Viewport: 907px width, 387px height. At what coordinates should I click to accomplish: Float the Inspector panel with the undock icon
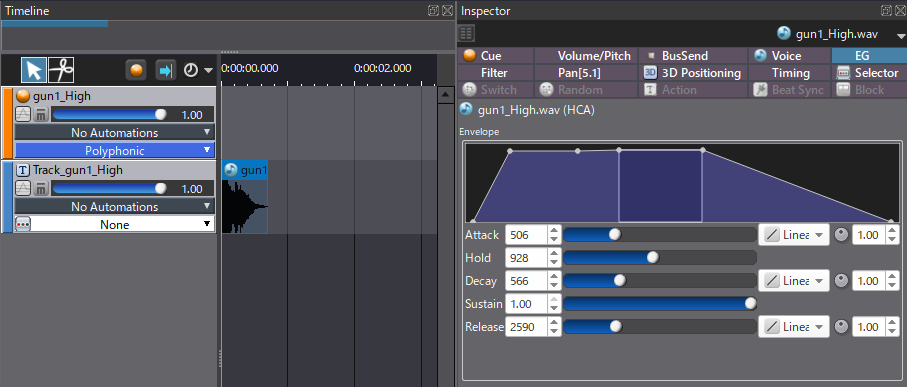886,10
